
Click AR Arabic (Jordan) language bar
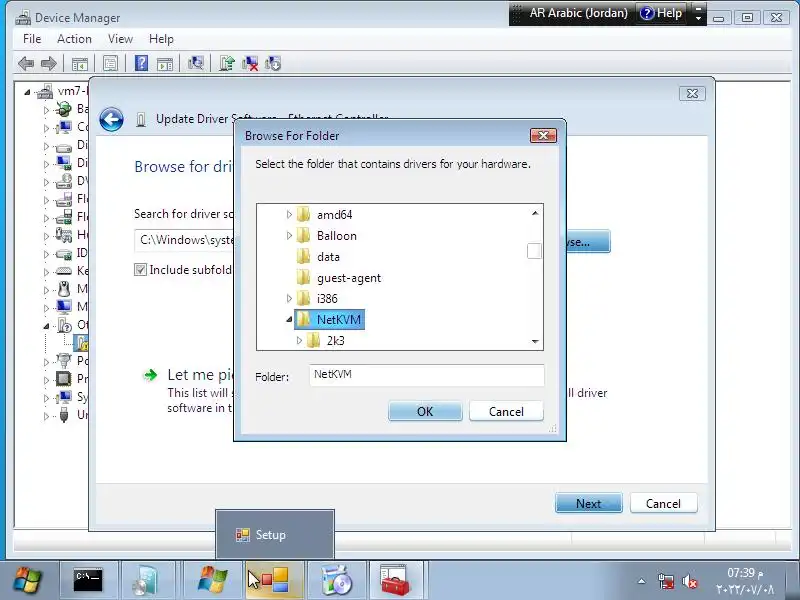[578, 13]
